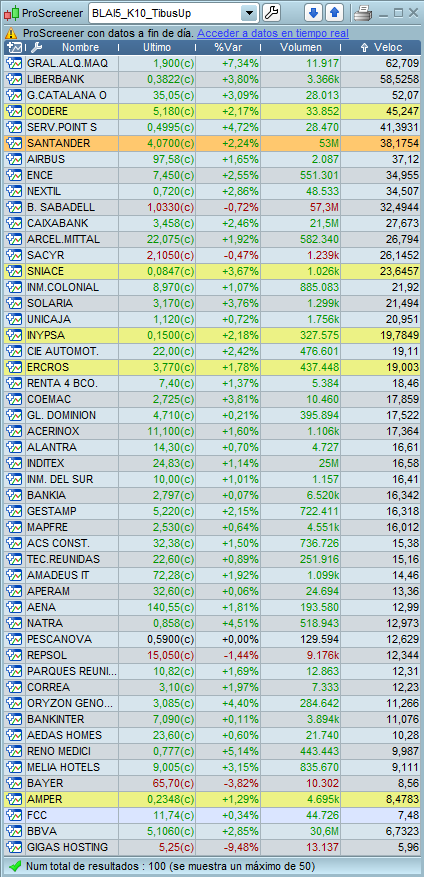The image size is (424, 877).
Task: Select the UNICAJA row name
Action: 47,319
